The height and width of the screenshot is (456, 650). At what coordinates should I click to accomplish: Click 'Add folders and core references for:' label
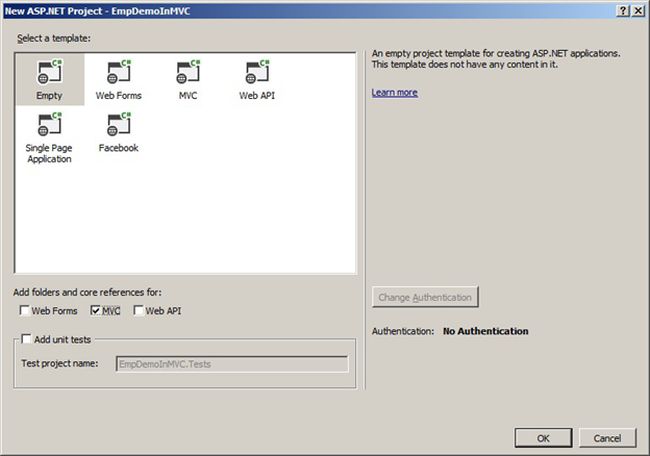pyautogui.click(x=87, y=292)
